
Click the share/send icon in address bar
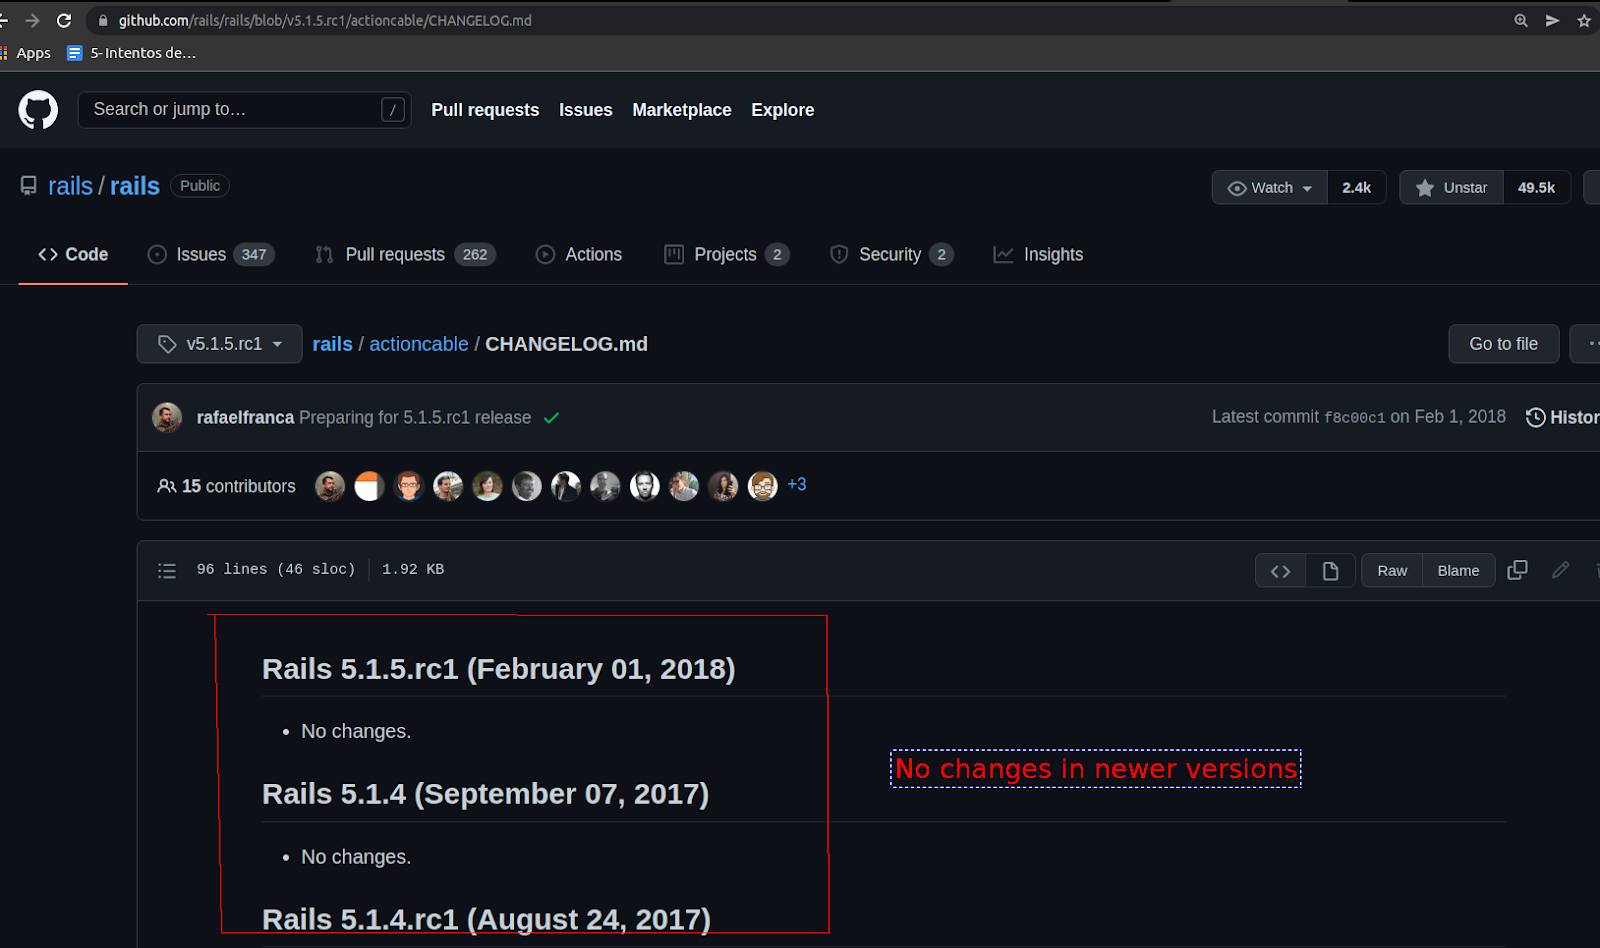tap(1552, 20)
